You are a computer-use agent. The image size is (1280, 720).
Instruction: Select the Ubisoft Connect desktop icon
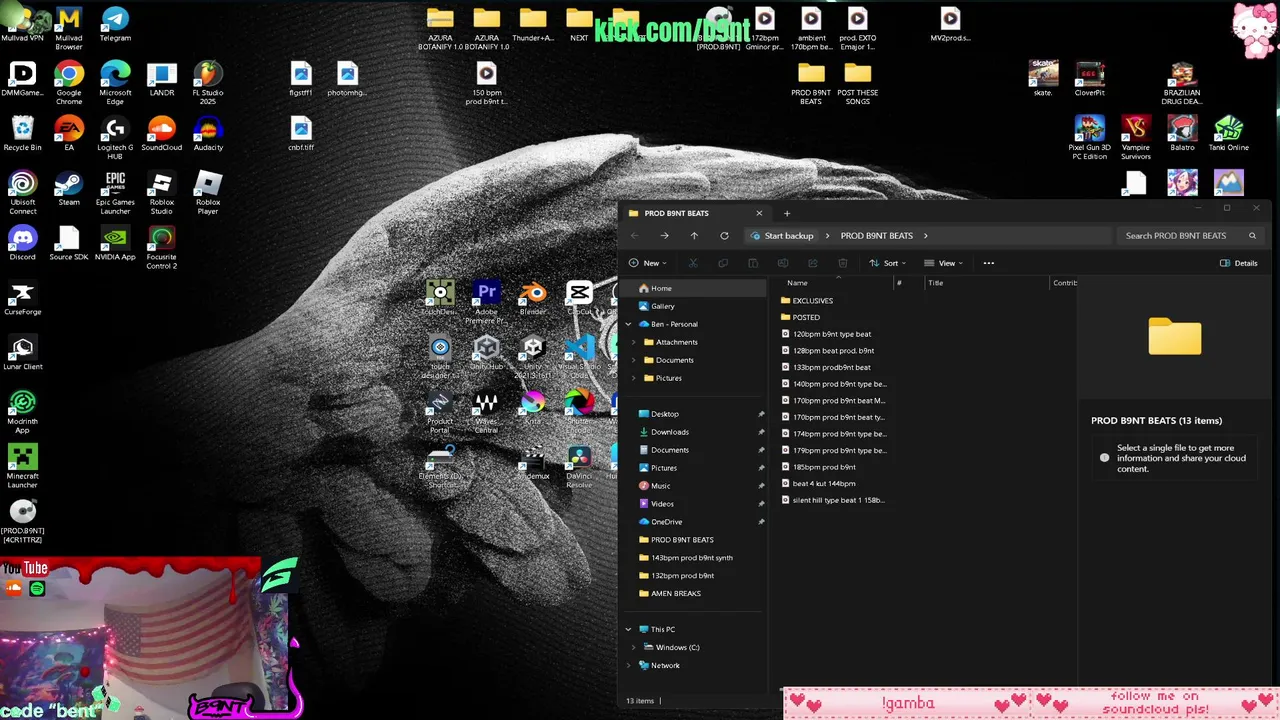coord(22,193)
